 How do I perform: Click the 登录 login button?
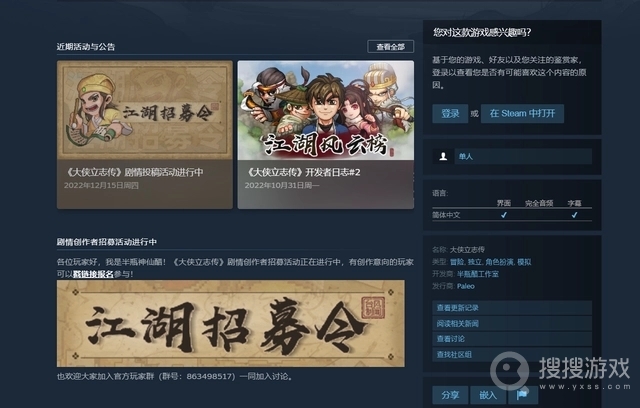click(x=450, y=113)
